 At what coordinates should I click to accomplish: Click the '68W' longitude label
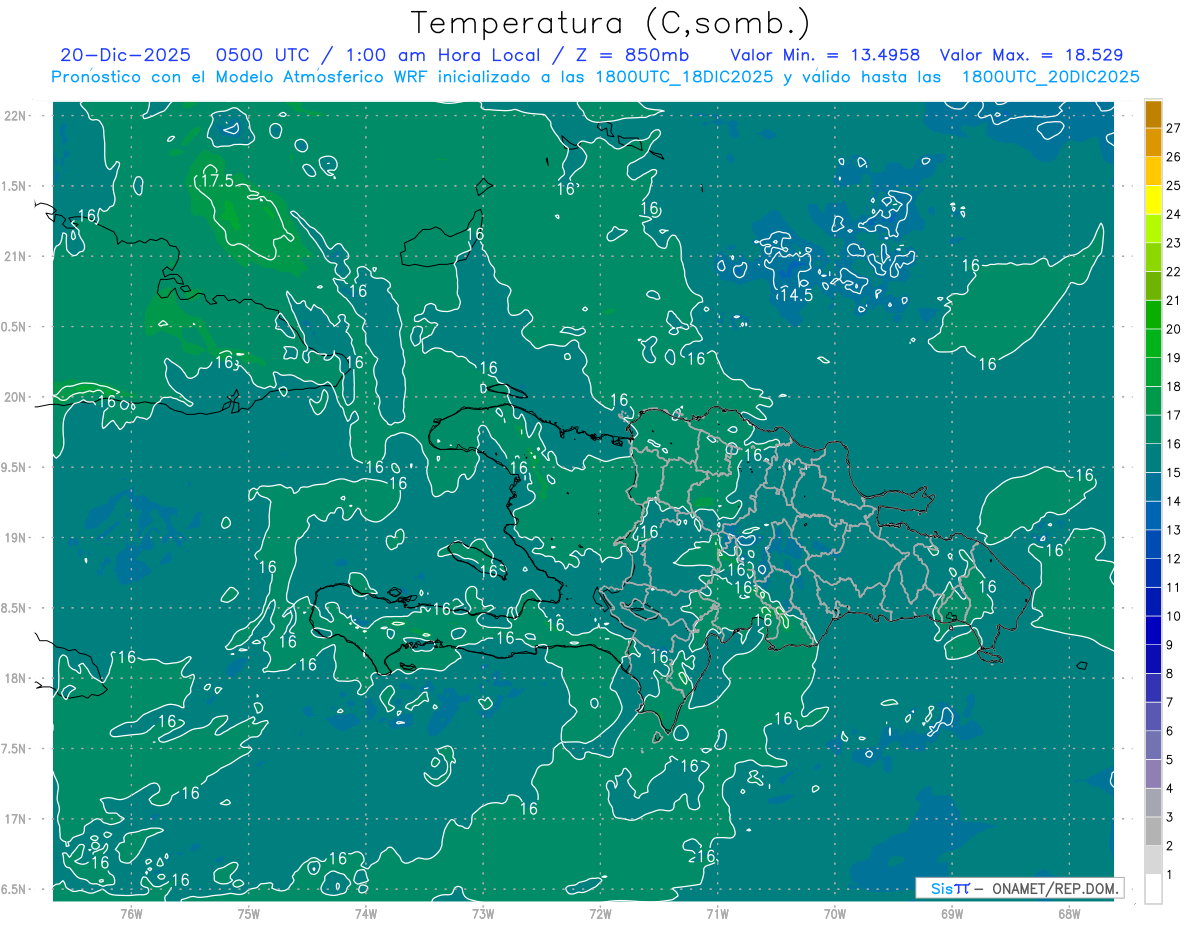click(x=1069, y=913)
